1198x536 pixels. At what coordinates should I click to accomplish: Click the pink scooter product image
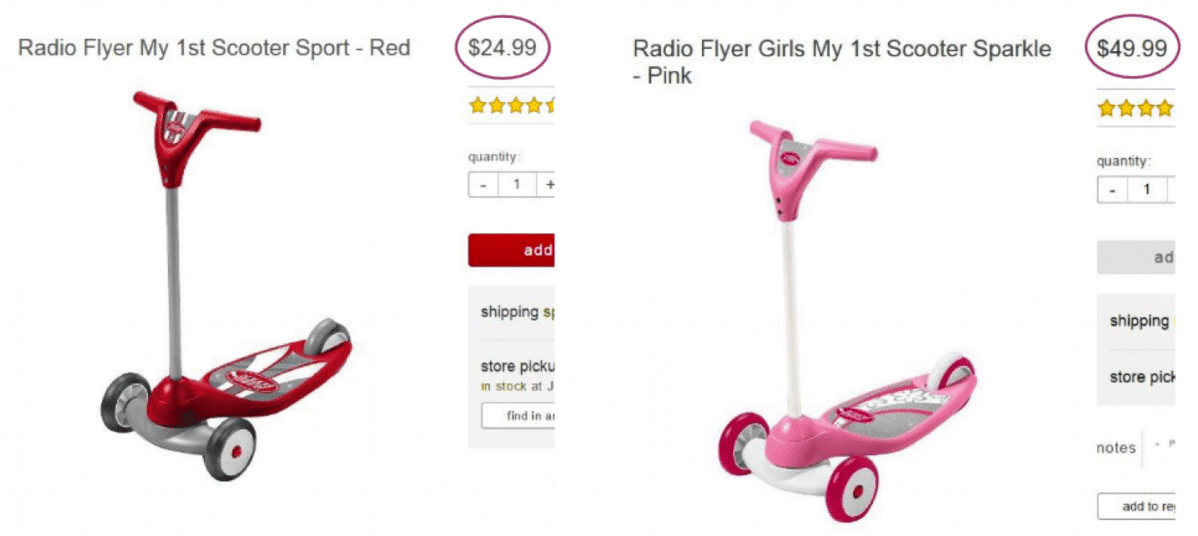click(x=847, y=321)
